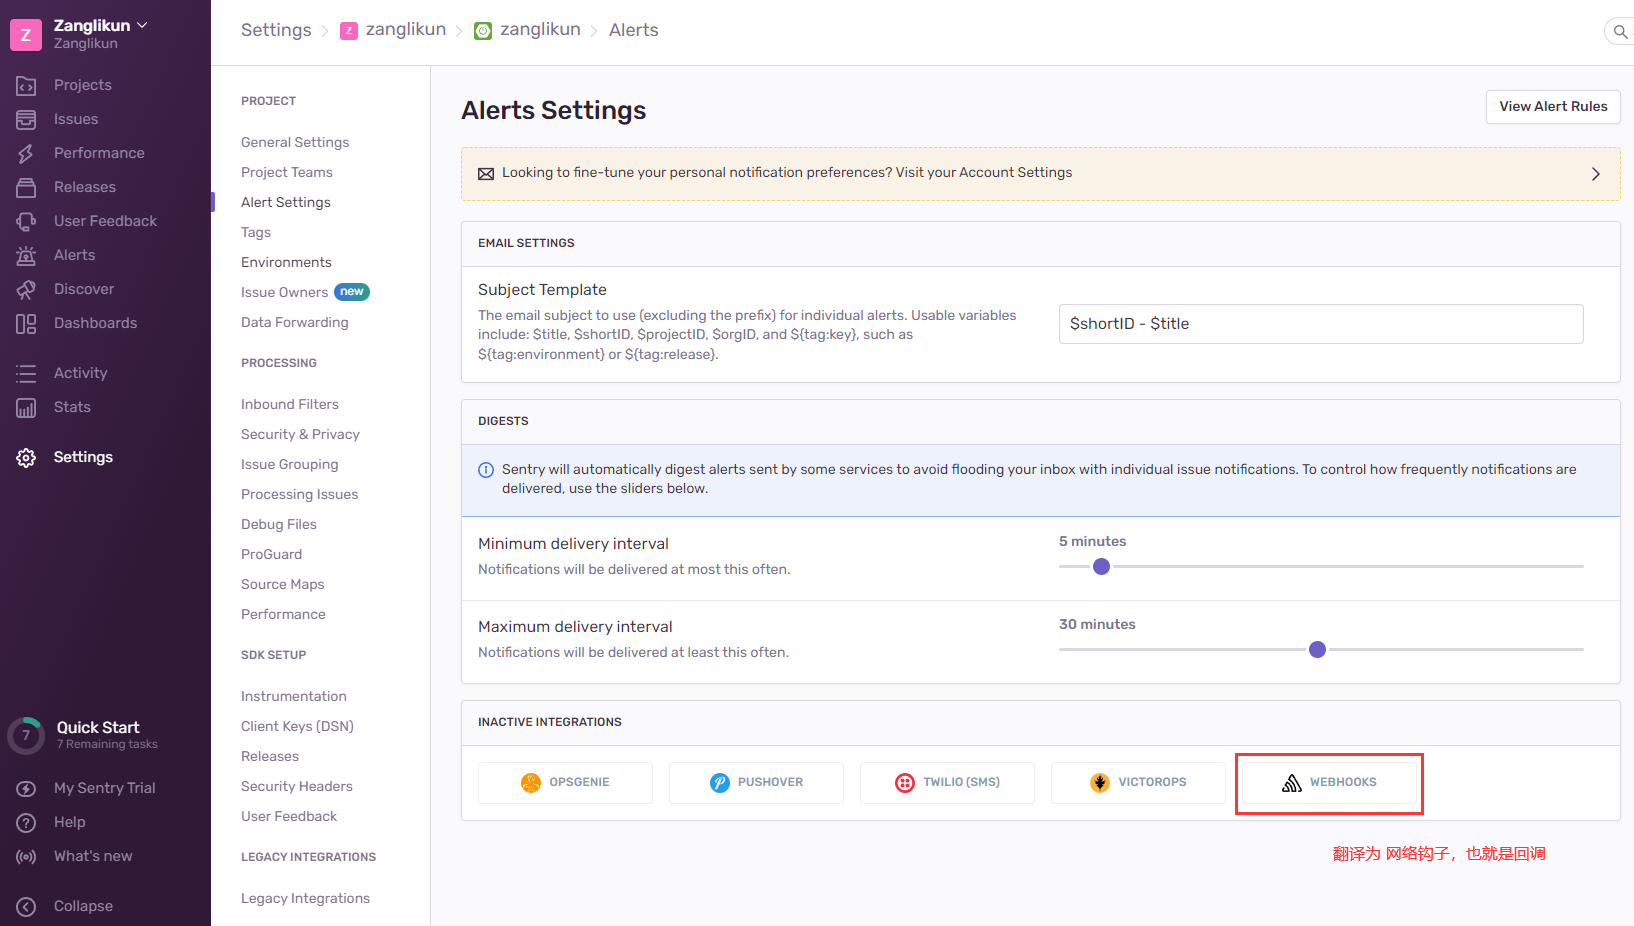Image resolution: width=1634 pixels, height=926 pixels.
Task: Select the OpsGenie integration
Action: pyautogui.click(x=565, y=783)
